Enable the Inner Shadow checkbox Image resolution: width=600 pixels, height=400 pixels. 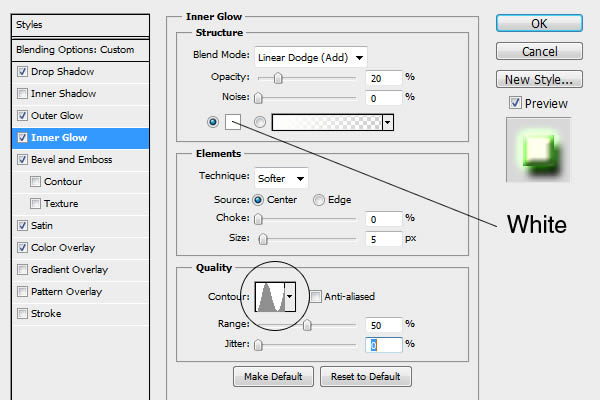[22, 93]
